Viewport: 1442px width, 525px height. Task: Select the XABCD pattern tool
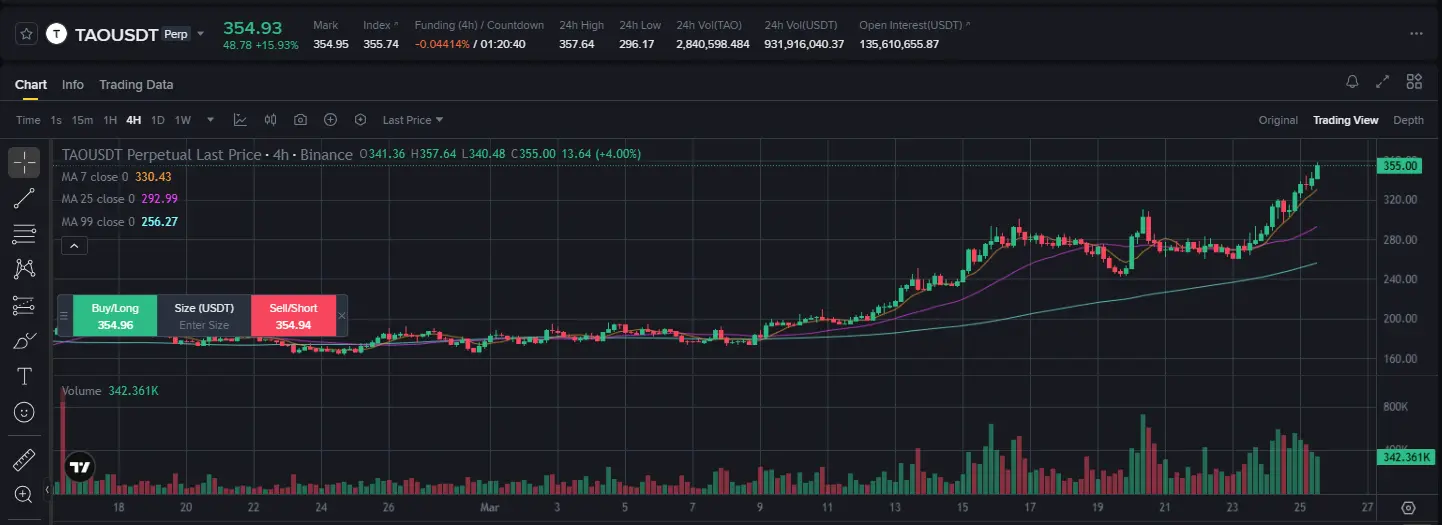point(25,269)
